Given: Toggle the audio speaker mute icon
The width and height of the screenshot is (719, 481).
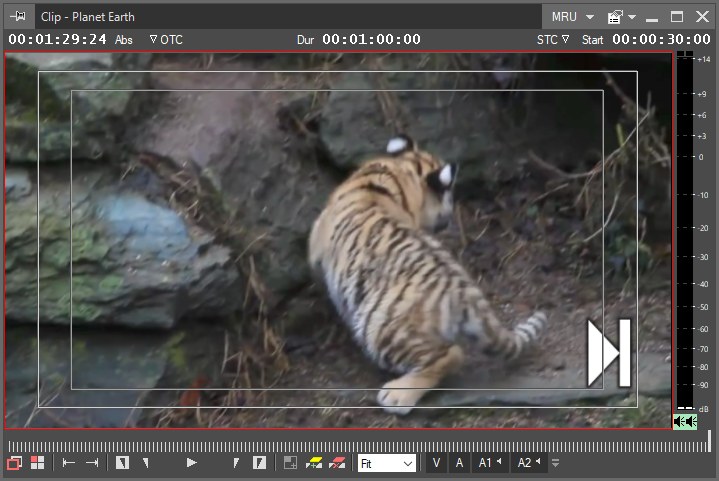Looking at the screenshot, I should pos(684,422).
